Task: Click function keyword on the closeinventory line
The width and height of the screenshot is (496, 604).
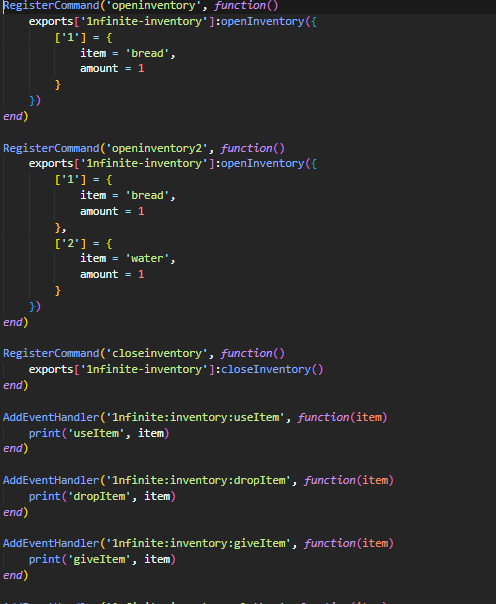Action: pos(246,353)
